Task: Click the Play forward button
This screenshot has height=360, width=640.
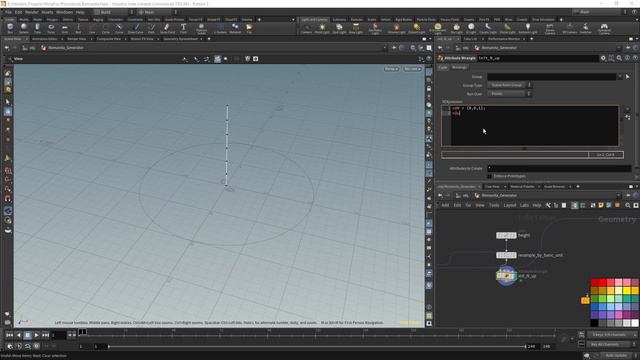Action: [x=36, y=335]
